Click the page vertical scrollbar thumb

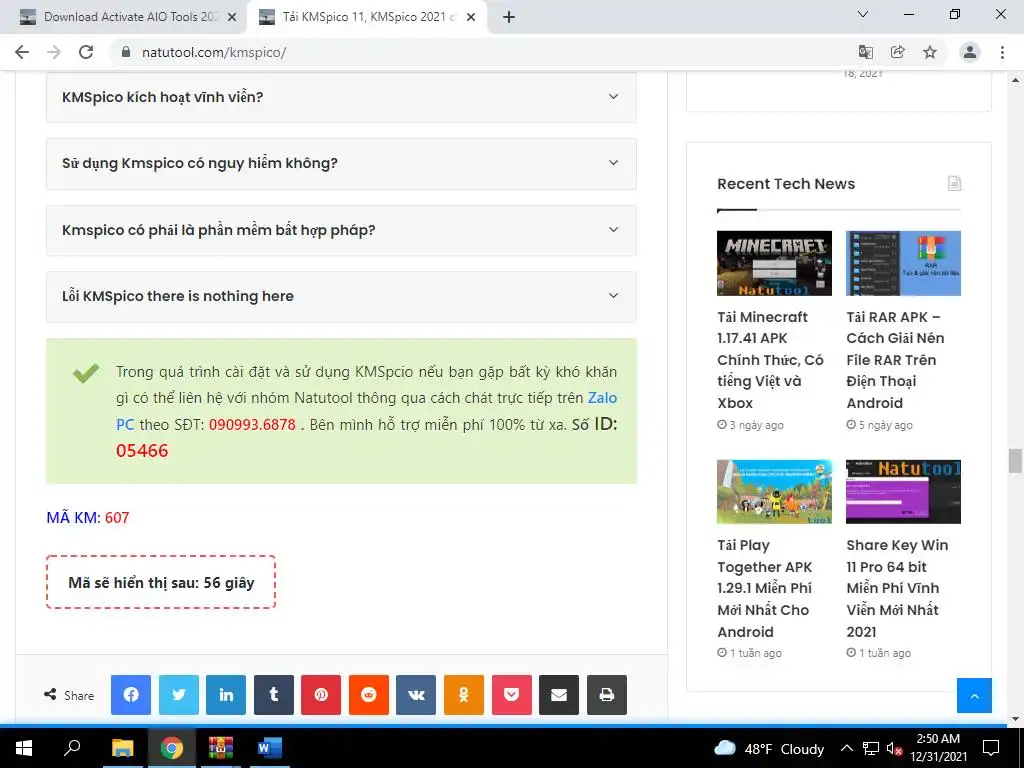[1015, 461]
